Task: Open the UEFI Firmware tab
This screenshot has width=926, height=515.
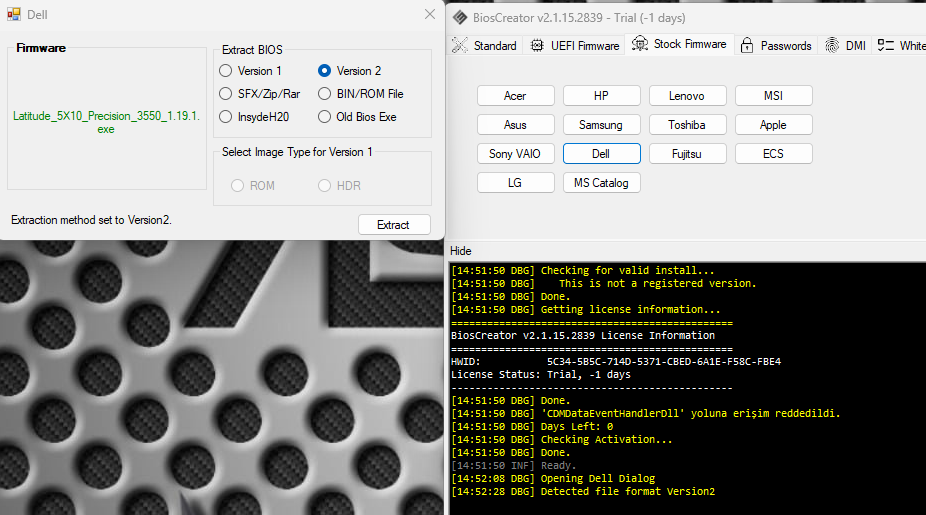Action: pyautogui.click(x=584, y=45)
